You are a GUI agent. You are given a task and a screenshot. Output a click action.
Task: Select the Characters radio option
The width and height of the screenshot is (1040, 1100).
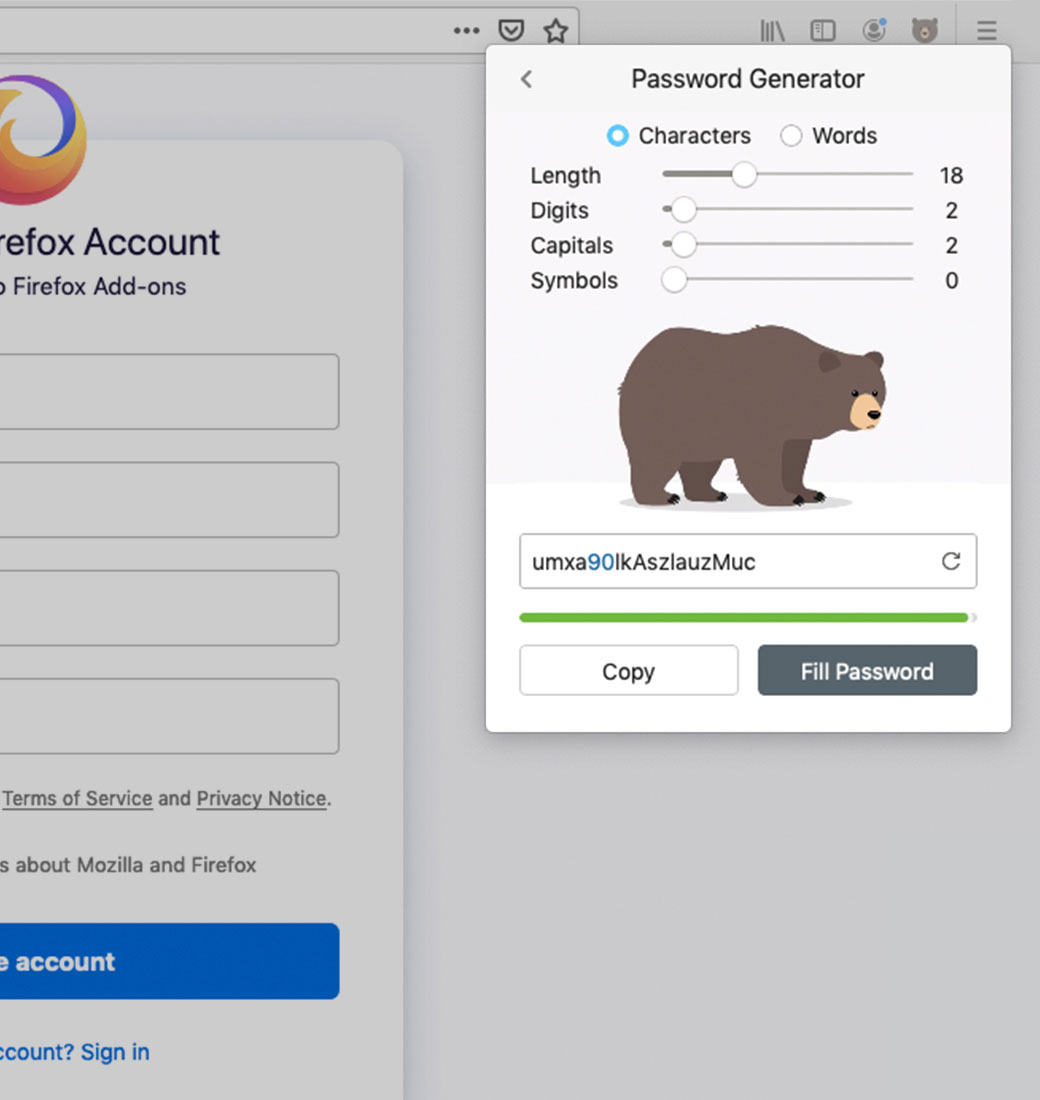tap(618, 136)
